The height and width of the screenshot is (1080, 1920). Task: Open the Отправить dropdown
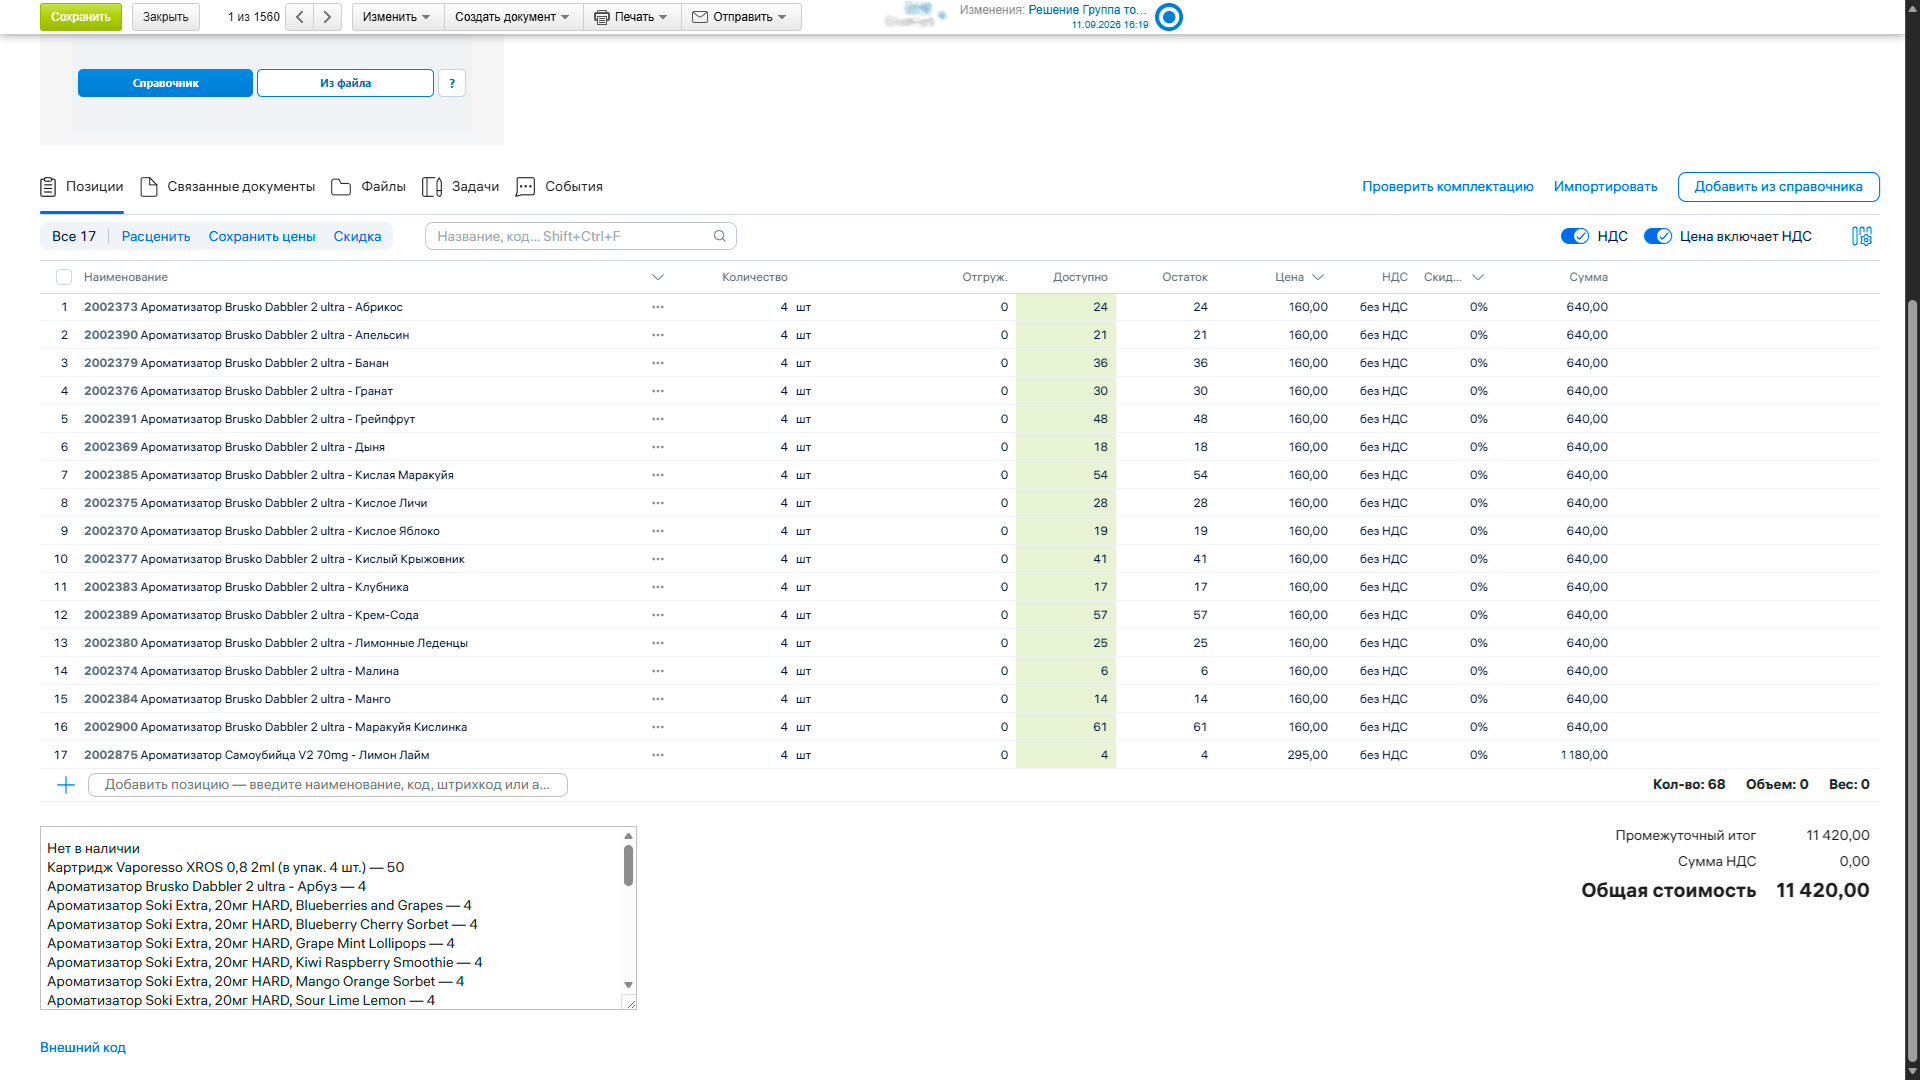741,17
